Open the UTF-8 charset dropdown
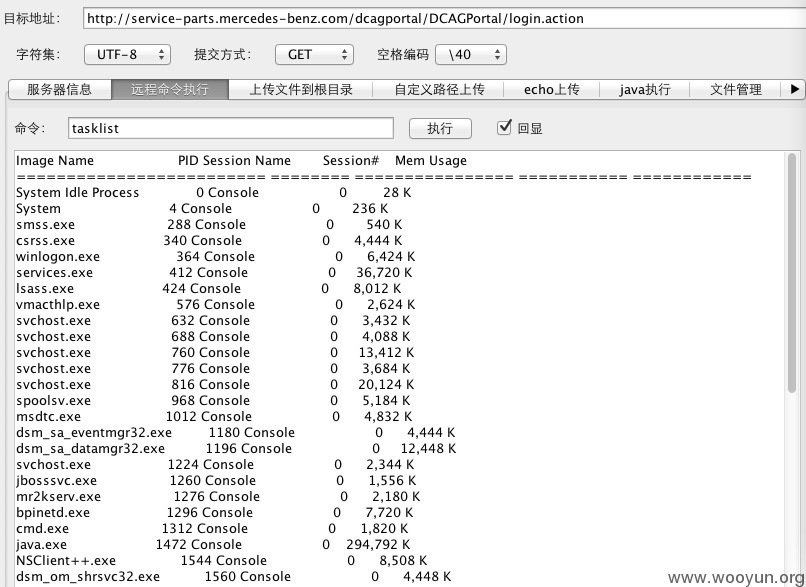The image size is (806, 587). (127, 54)
